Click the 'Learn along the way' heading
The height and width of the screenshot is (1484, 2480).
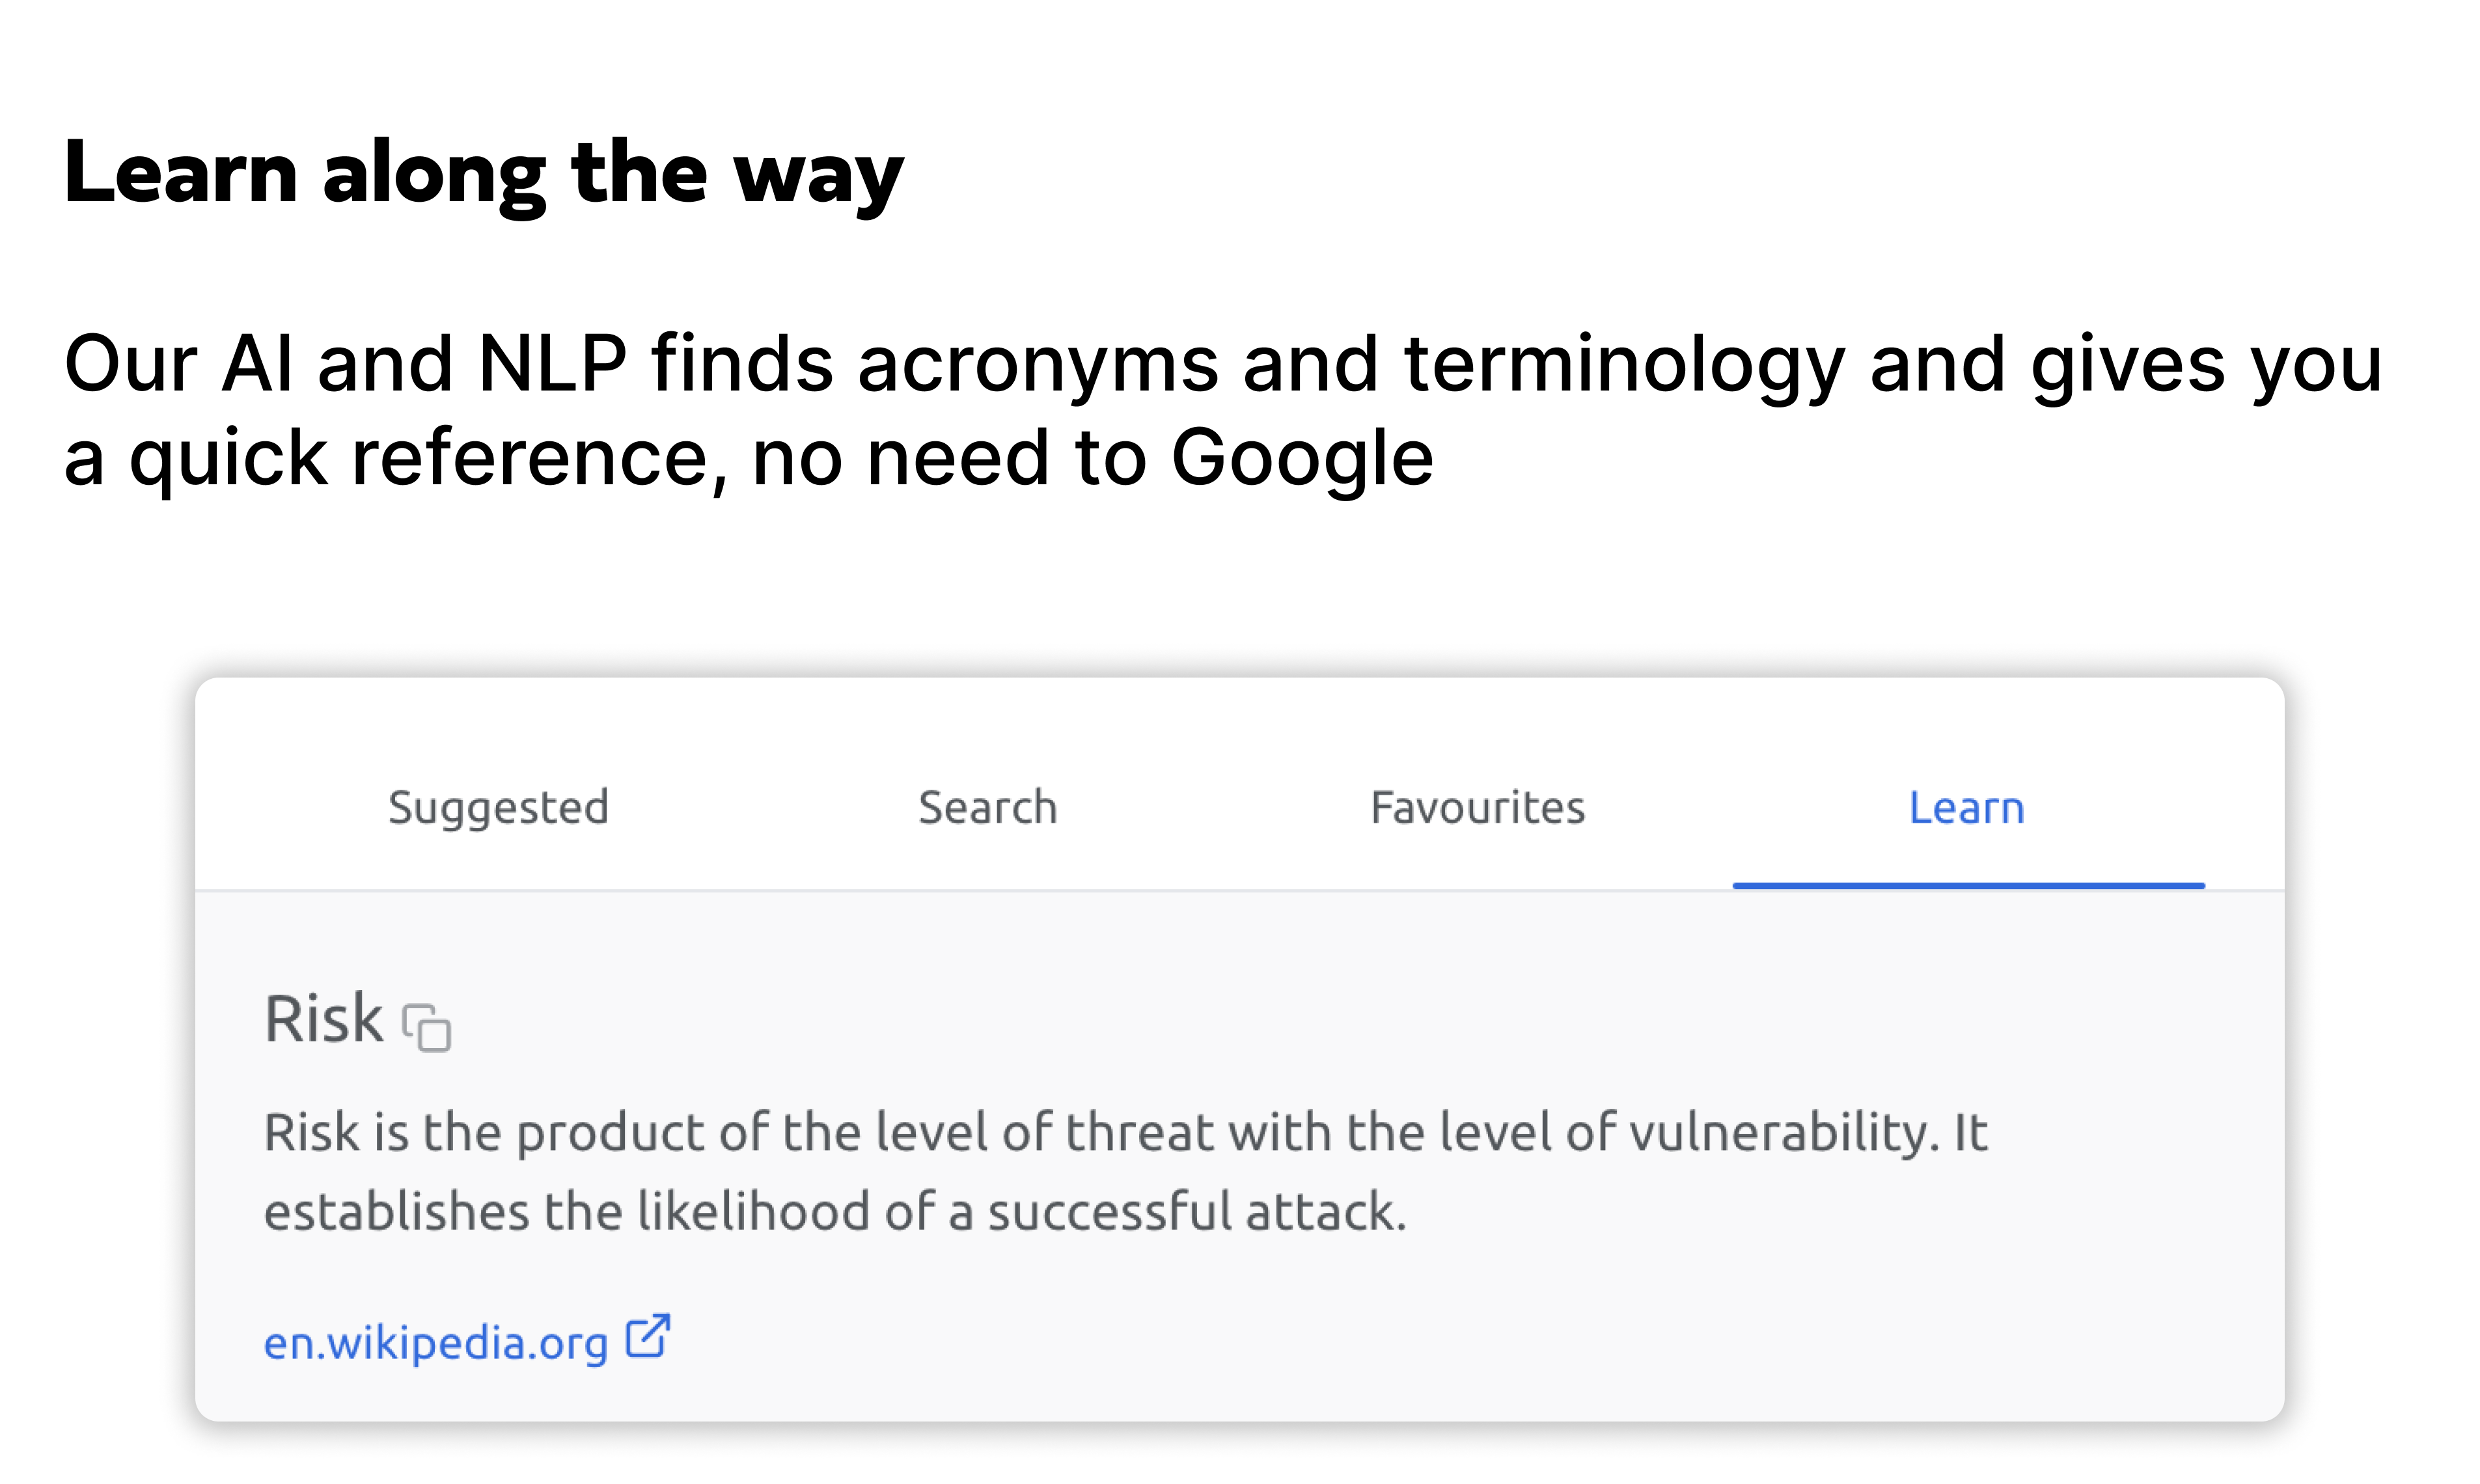tap(484, 173)
